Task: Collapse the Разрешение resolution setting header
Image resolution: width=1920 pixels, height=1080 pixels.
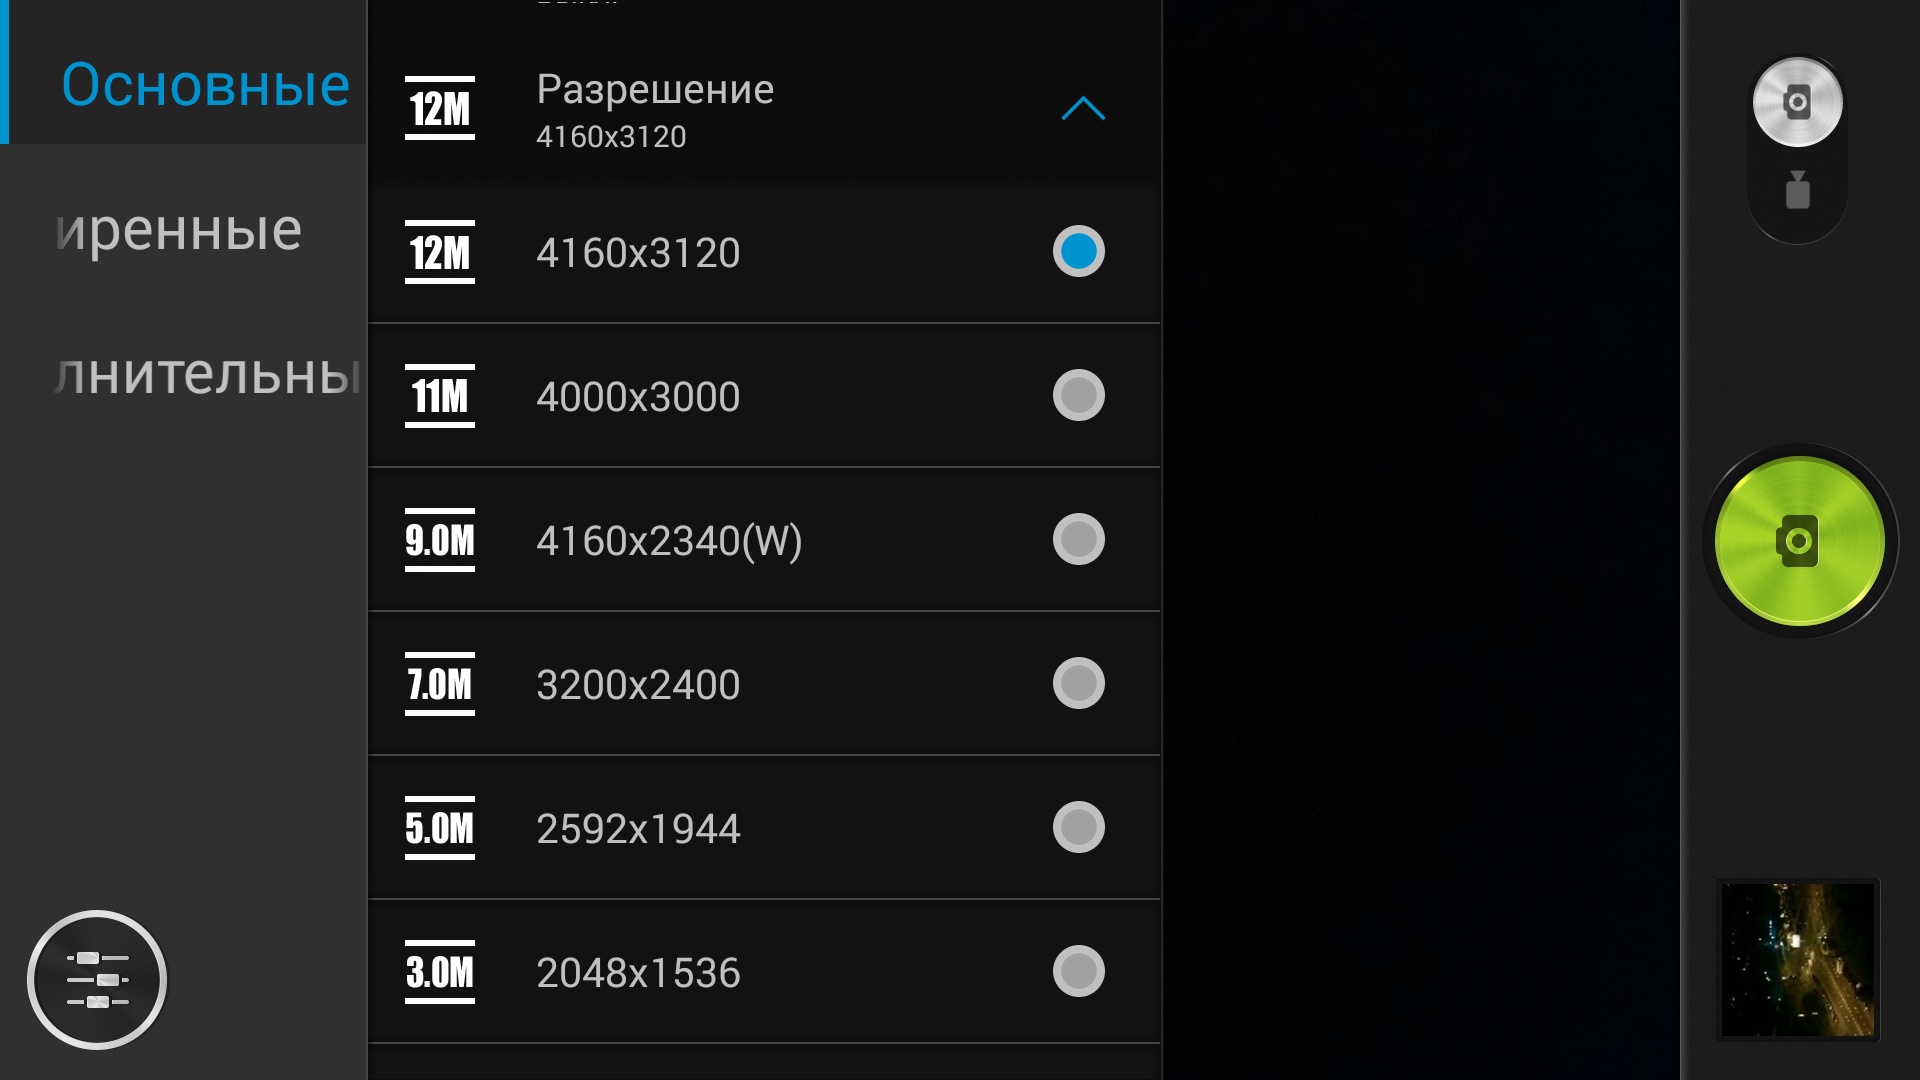Action: 700,110
